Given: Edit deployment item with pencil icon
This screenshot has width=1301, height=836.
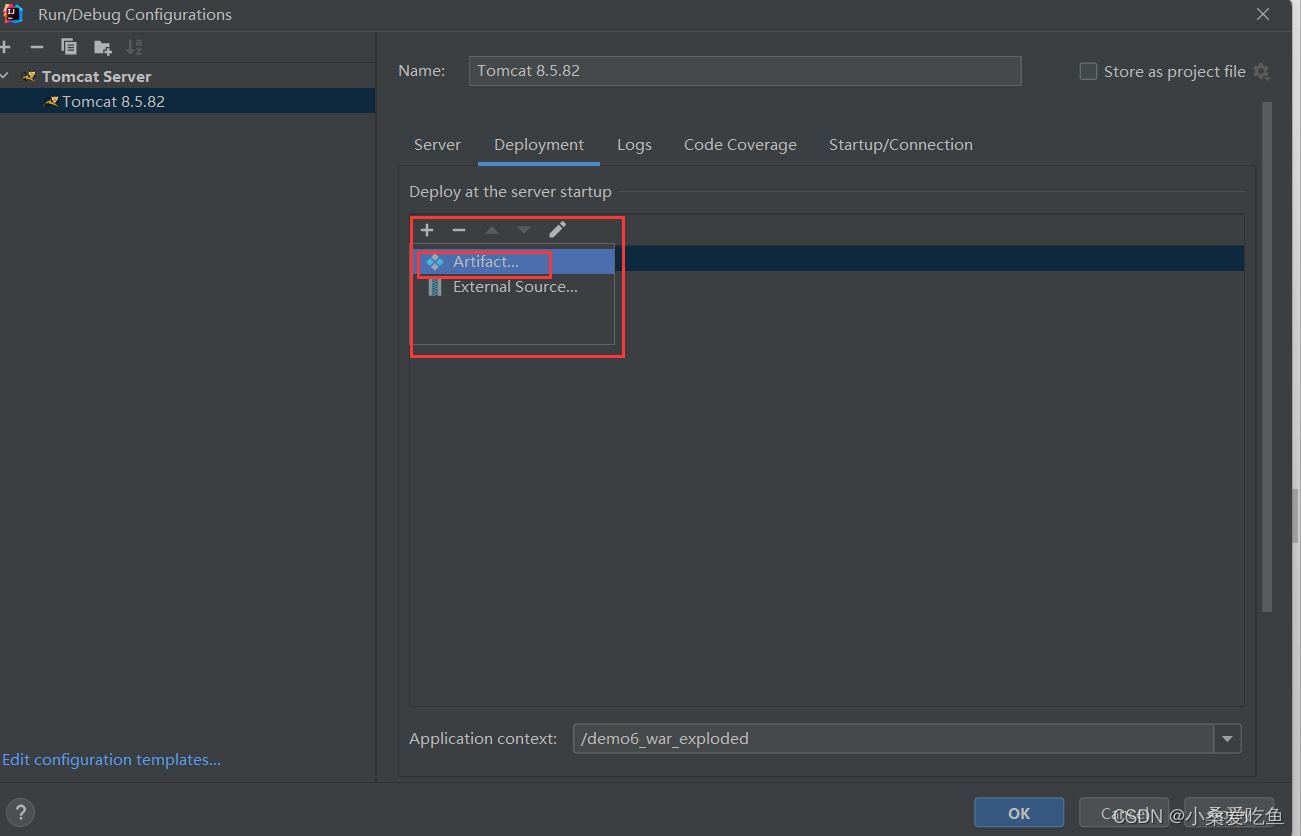Looking at the screenshot, I should pos(557,230).
